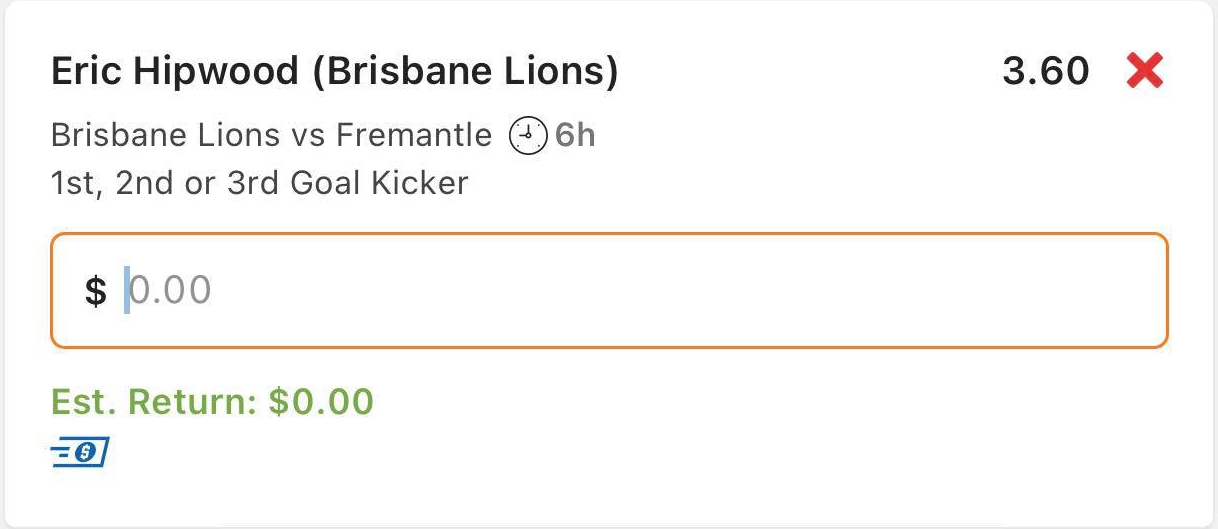Click the blinking text cursor in stake box
Image resolution: width=1218 pixels, height=529 pixels.
pos(127,291)
